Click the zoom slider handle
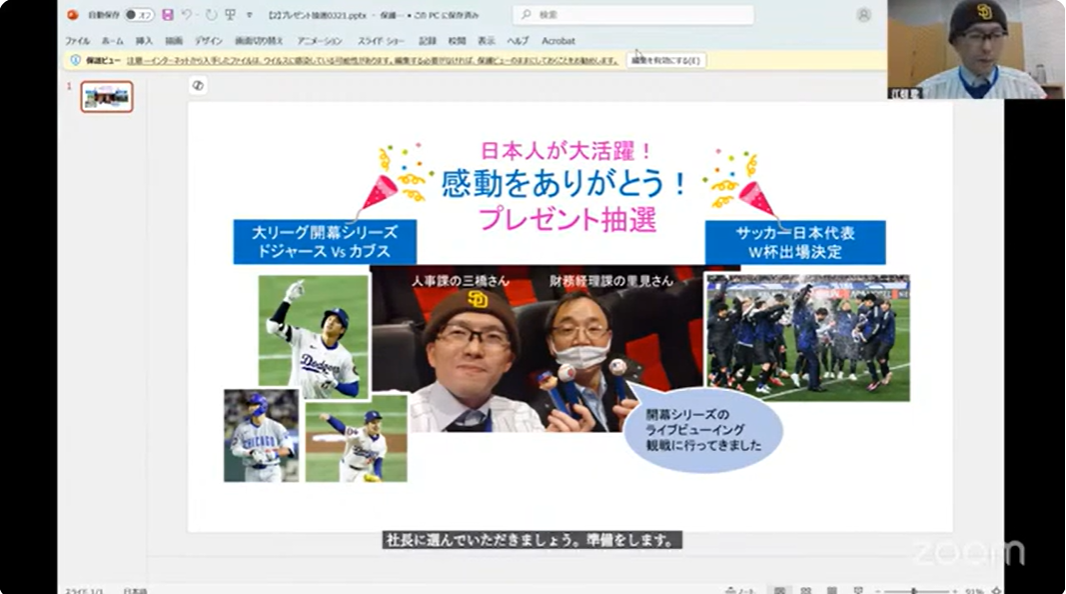1066x594 pixels. tap(914, 591)
